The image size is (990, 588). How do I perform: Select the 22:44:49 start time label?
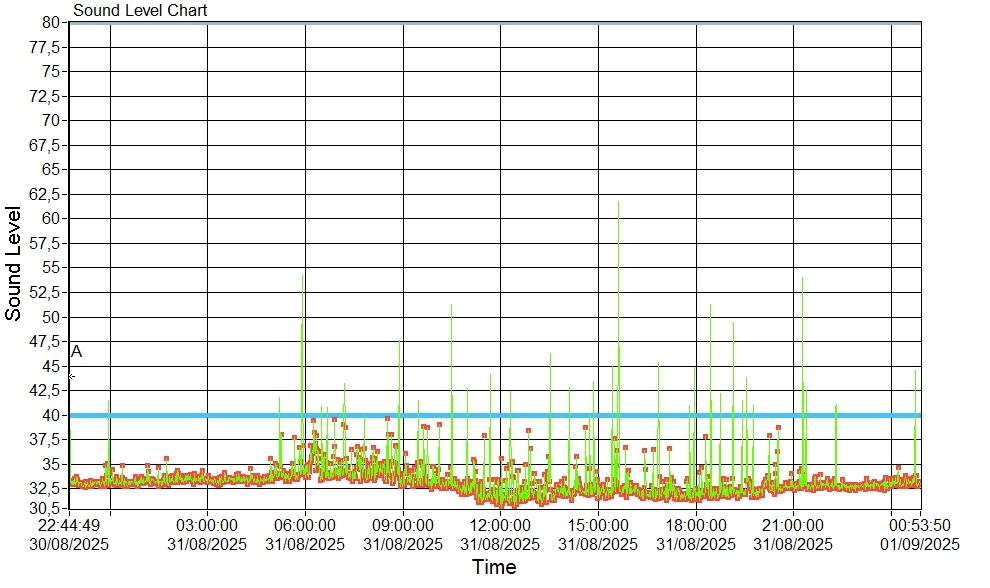click(x=69, y=525)
